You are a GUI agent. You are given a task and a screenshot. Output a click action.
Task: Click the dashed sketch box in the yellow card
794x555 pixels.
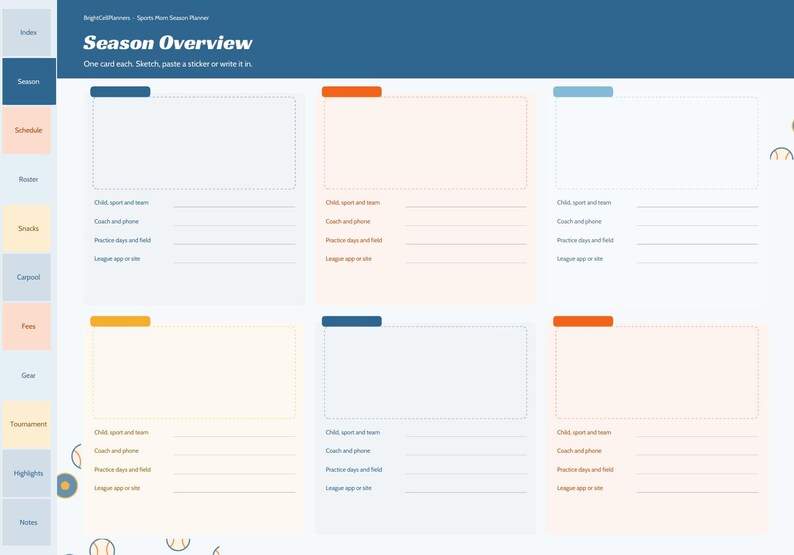click(194, 373)
